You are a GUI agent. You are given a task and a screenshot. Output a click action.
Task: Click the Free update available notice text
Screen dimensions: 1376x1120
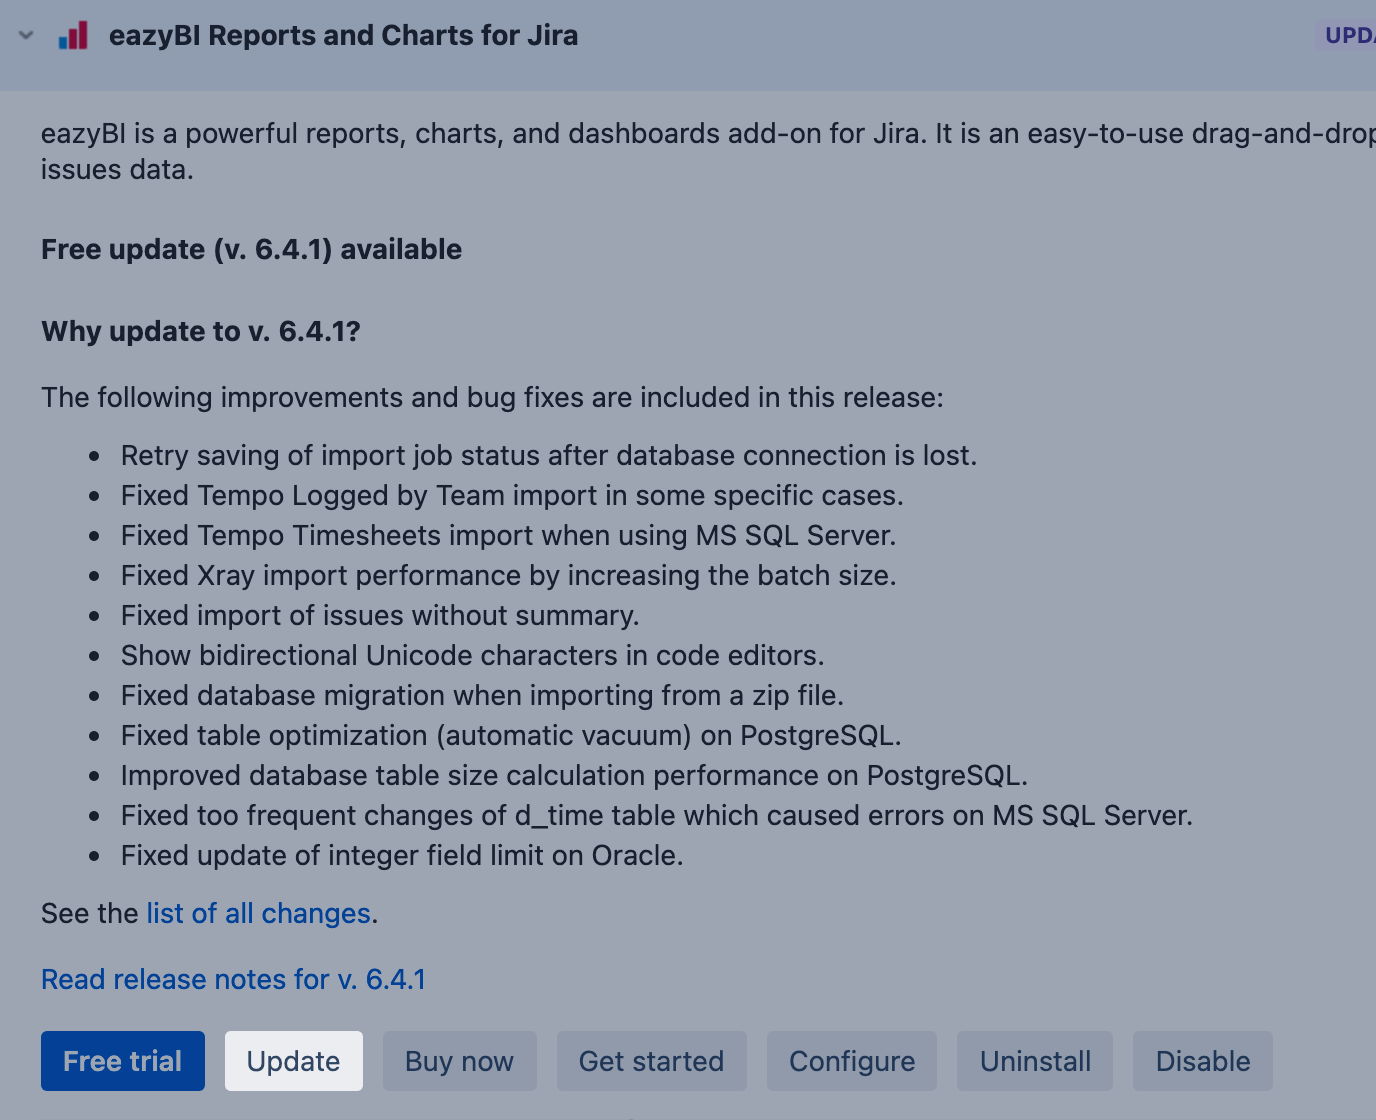(x=251, y=250)
